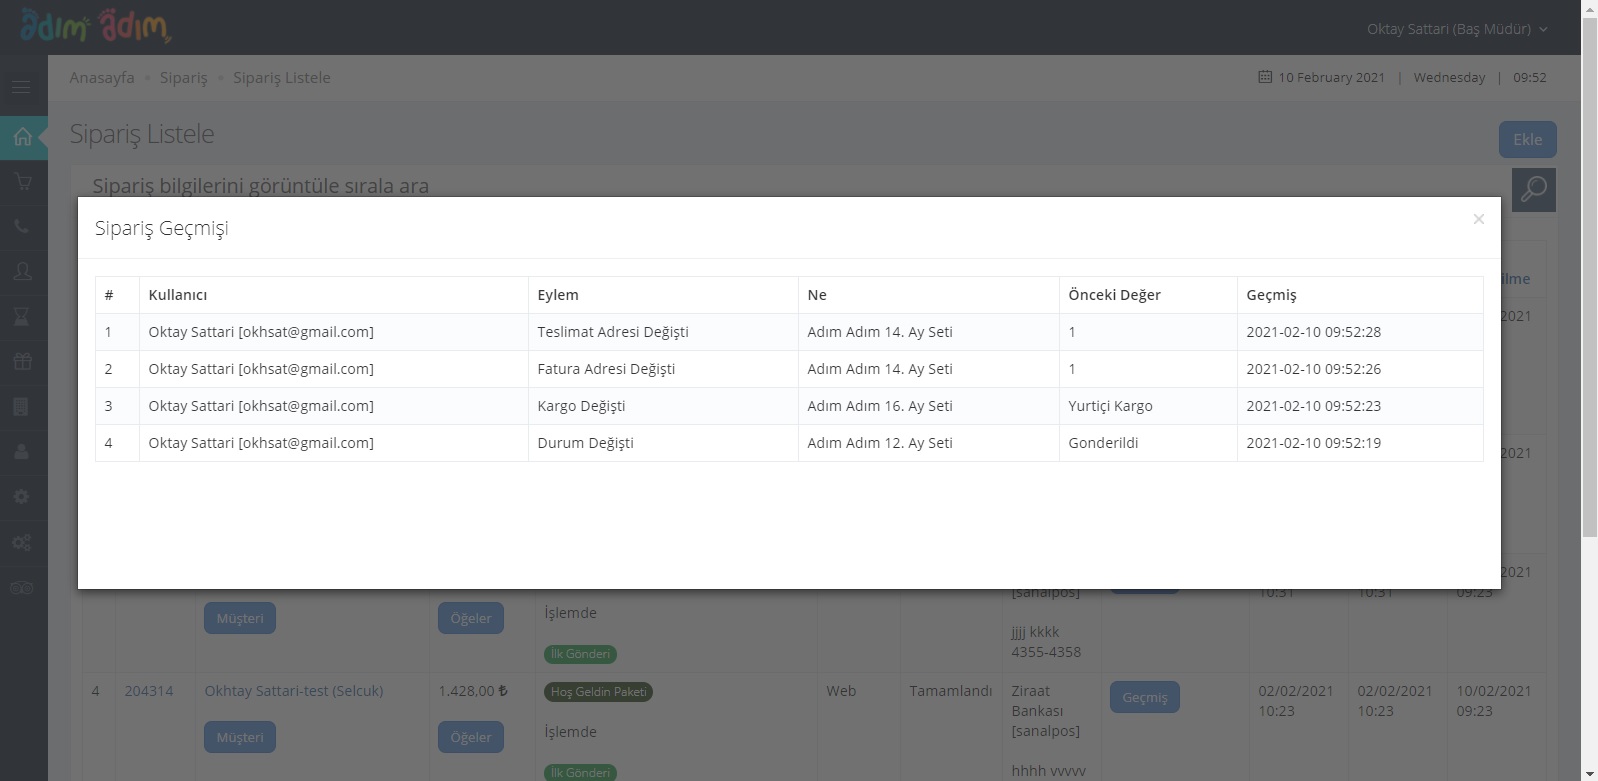This screenshot has width=1598, height=781.
Task: Open the hourglass sidebar icon
Action: point(22,317)
